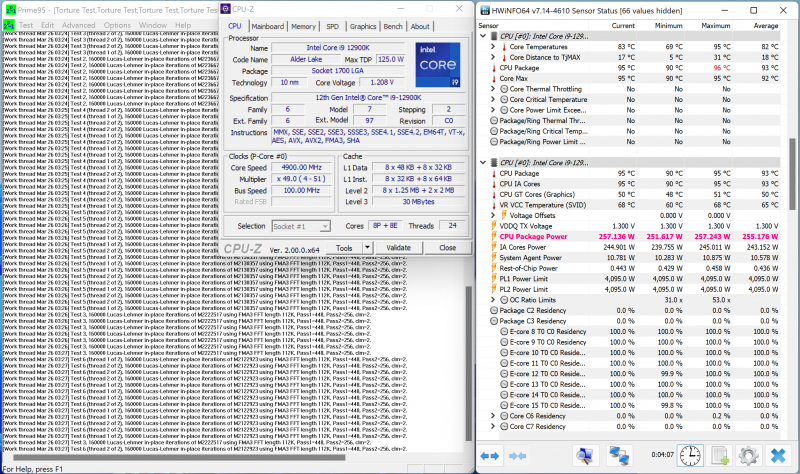Screen dimensions: 800x474
Task: Click the HWiNFO clock reset timer icon
Action: 690,455
